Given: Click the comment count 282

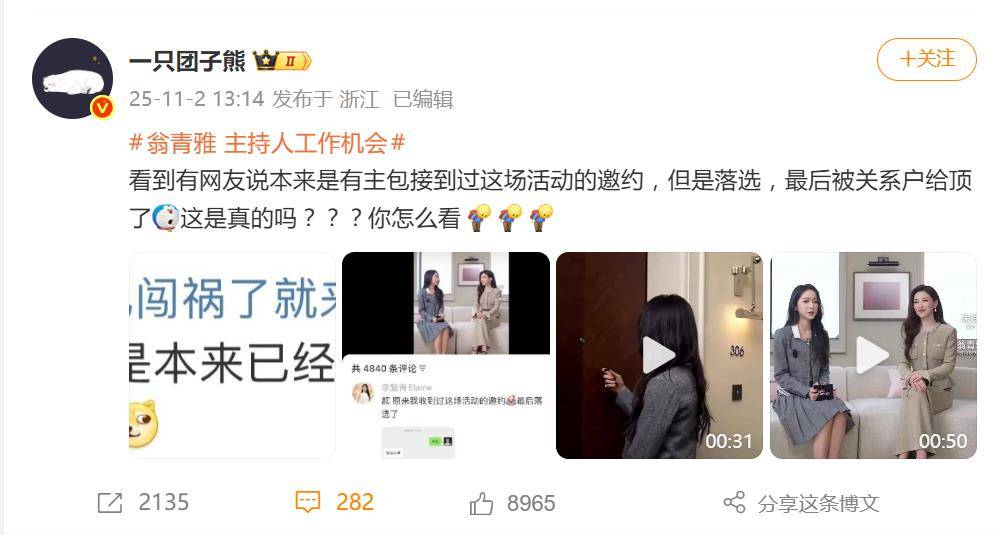Looking at the screenshot, I should coord(355,502).
